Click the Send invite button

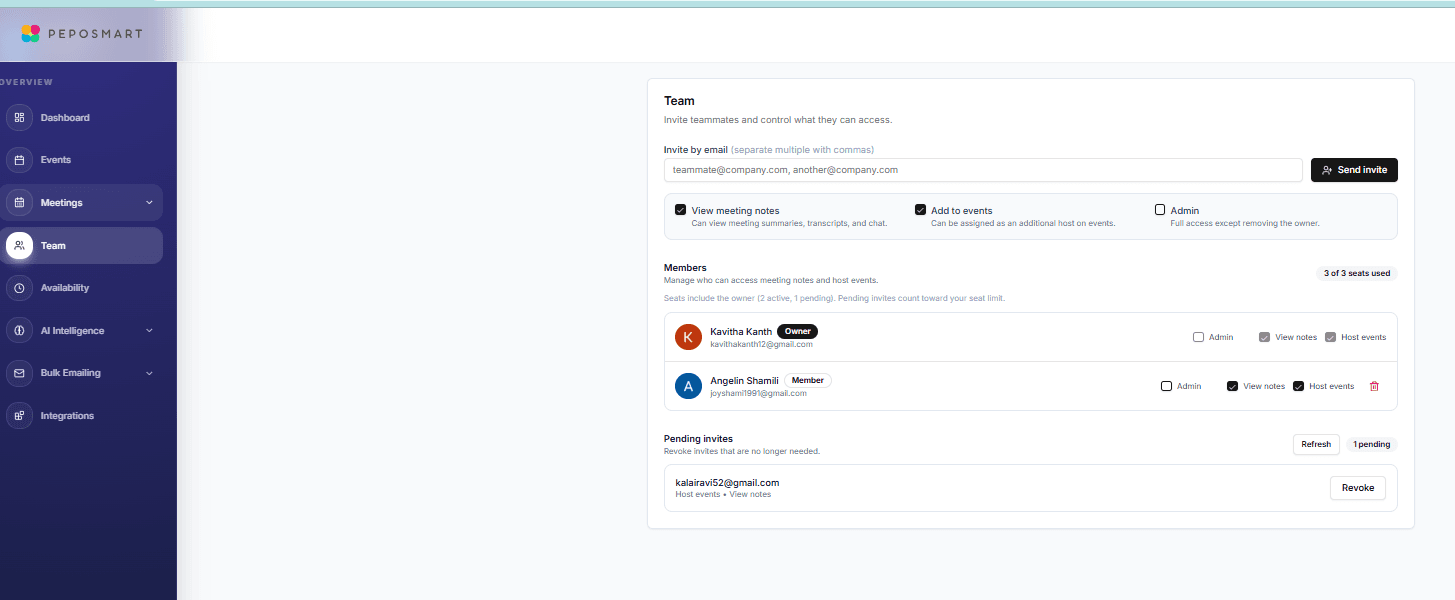(1354, 170)
